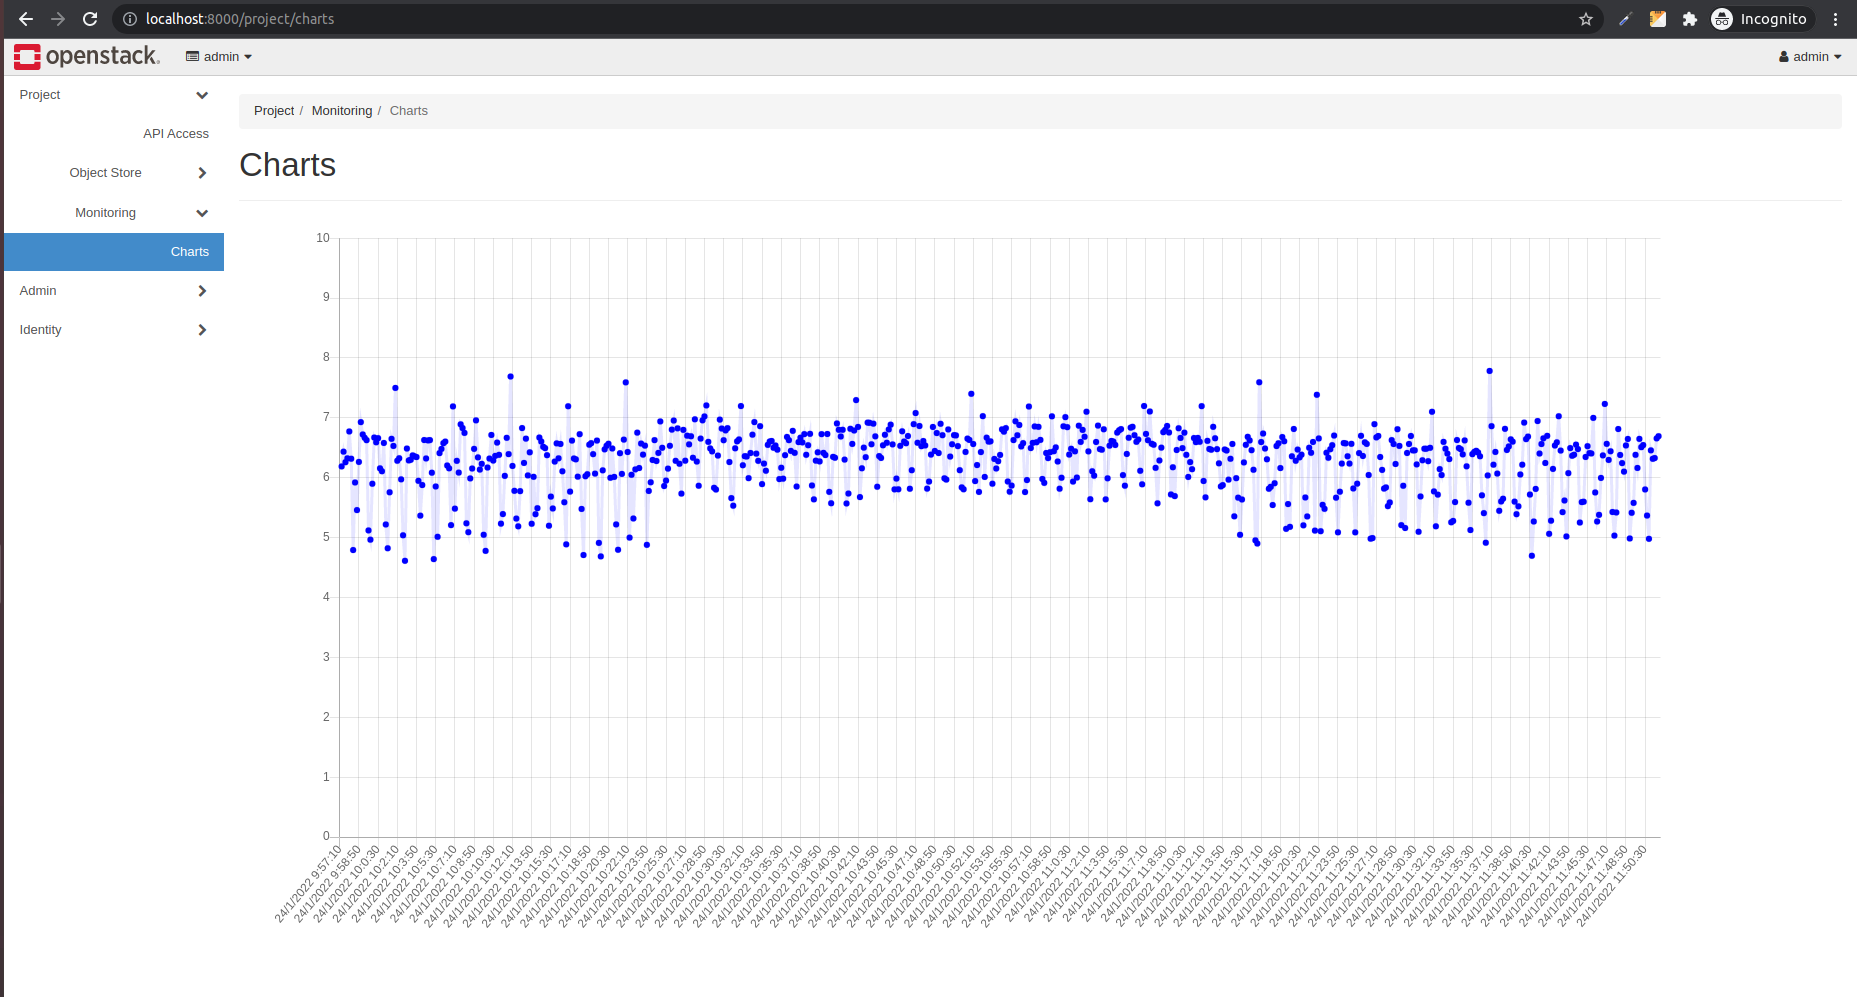
Task: Click the y-axis label 10
Action: point(323,238)
